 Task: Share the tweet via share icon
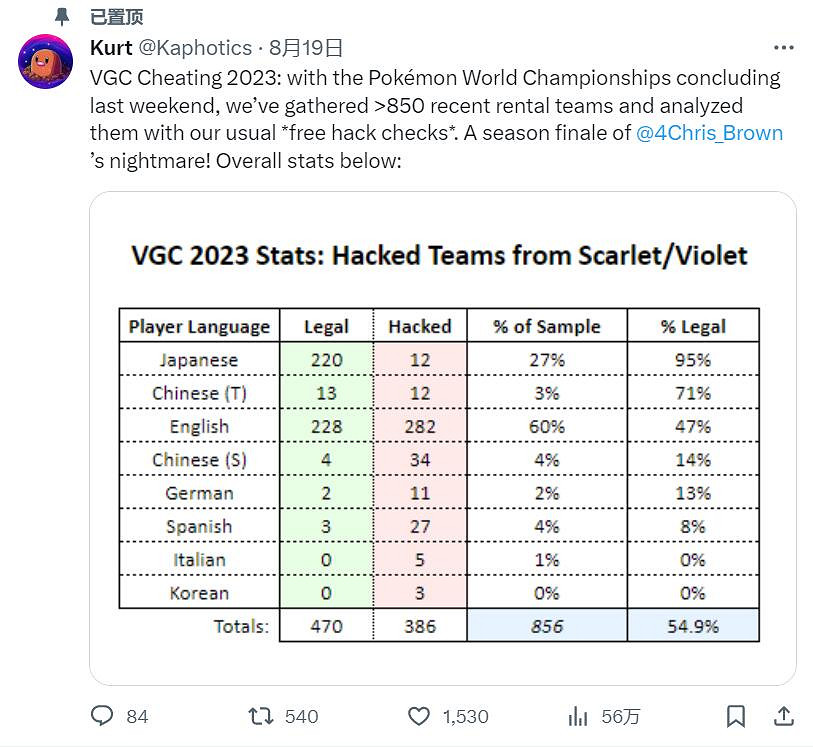(785, 716)
